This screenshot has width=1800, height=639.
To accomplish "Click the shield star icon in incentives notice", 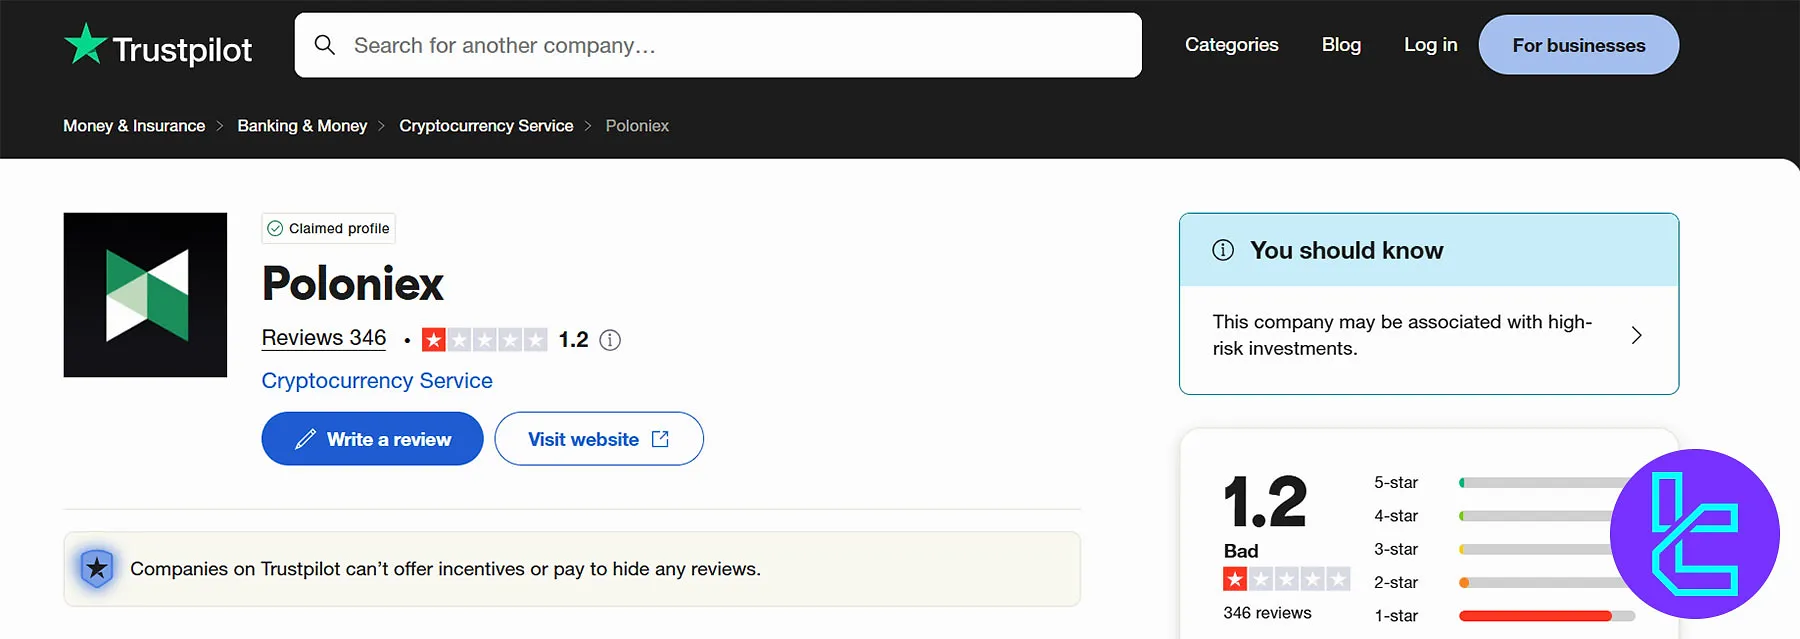I will (97, 569).
